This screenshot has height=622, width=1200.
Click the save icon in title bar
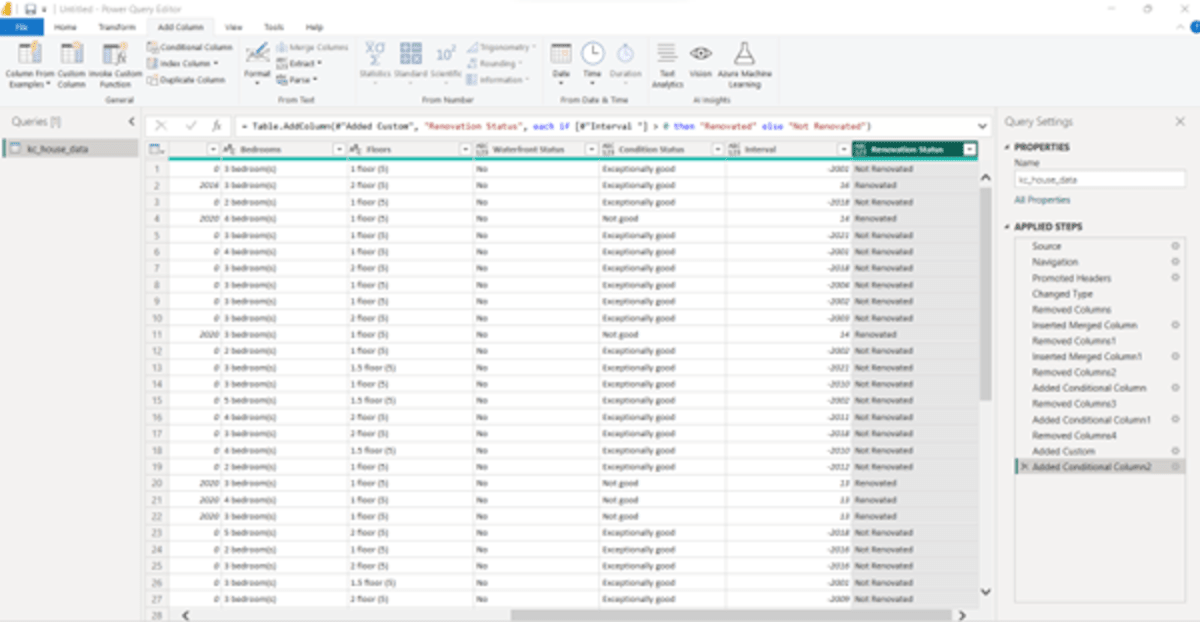30,8
